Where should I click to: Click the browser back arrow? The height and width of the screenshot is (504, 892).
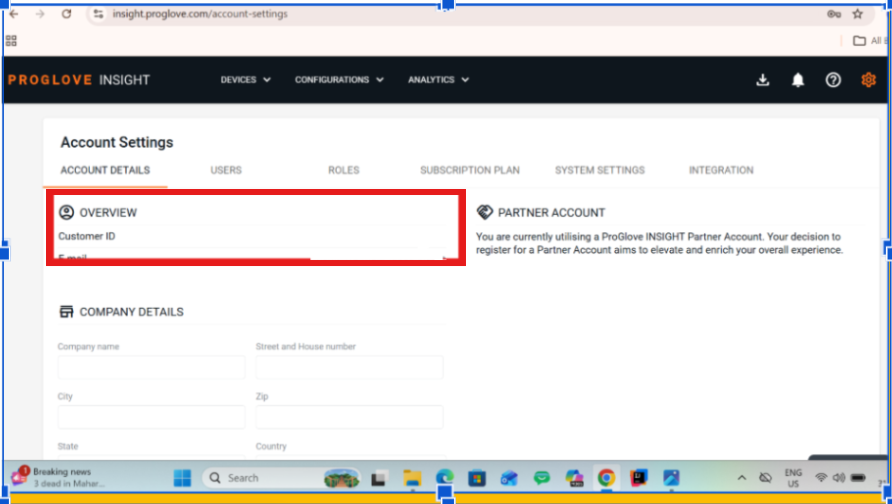pos(14,14)
